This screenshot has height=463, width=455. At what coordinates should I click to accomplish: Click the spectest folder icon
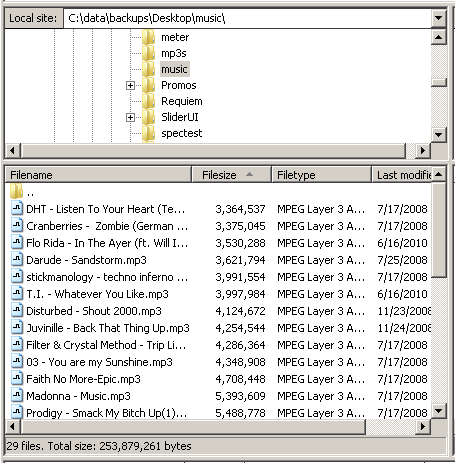(148, 133)
